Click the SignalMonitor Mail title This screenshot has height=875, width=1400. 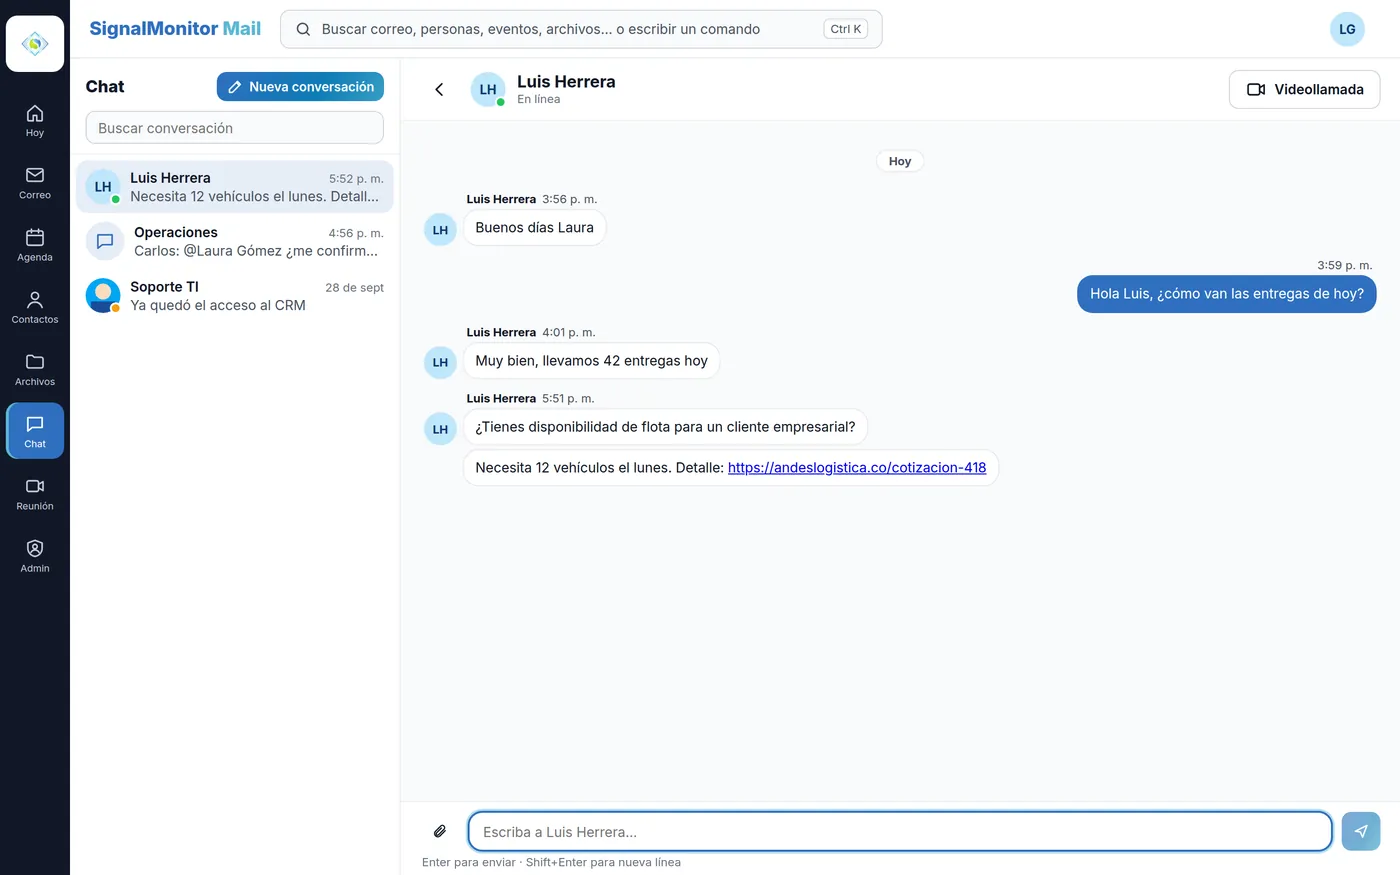[x=175, y=29]
